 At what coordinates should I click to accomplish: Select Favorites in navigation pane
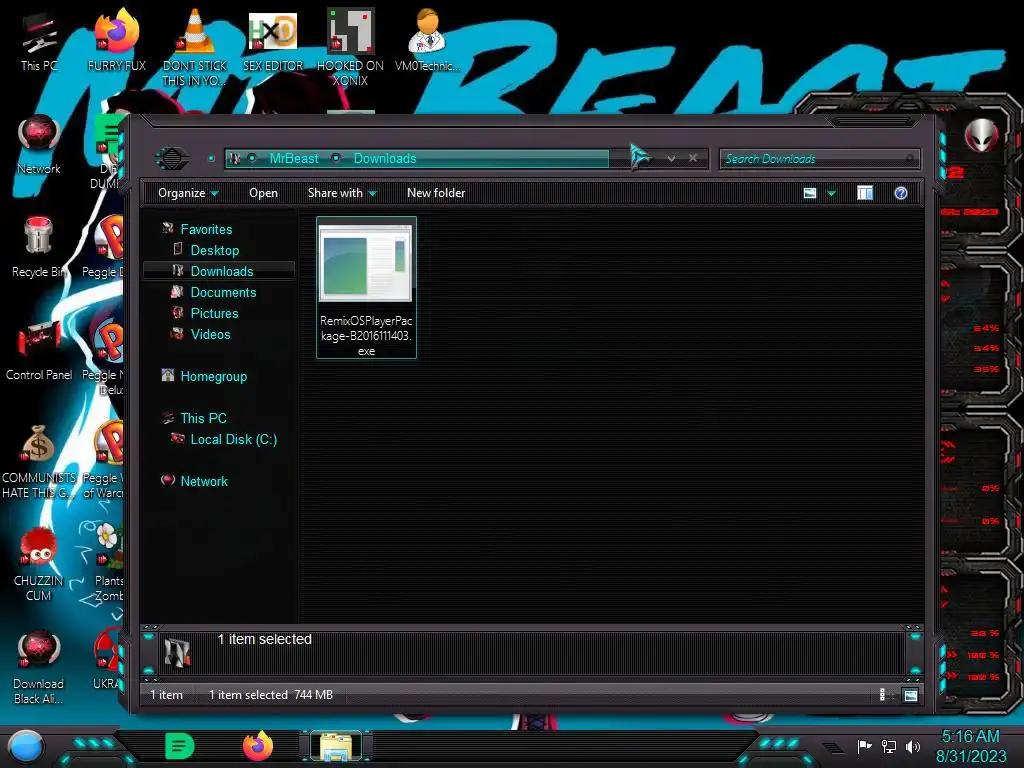pyautogui.click(x=206, y=229)
